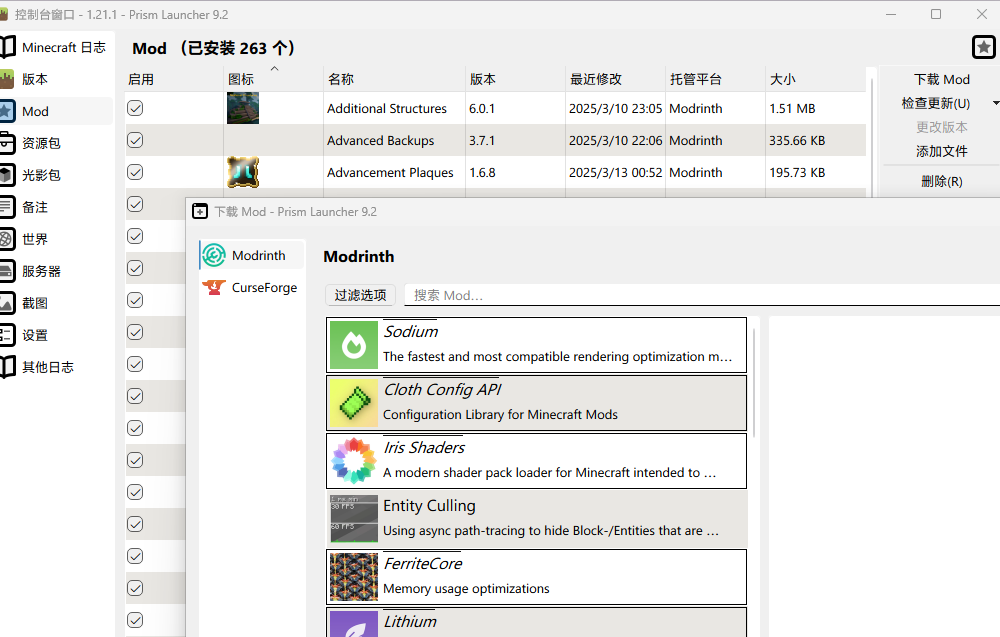Click the 更改版本 button
Image resolution: width=1000 pixels, height=637 pixels.
pos(941,127)
